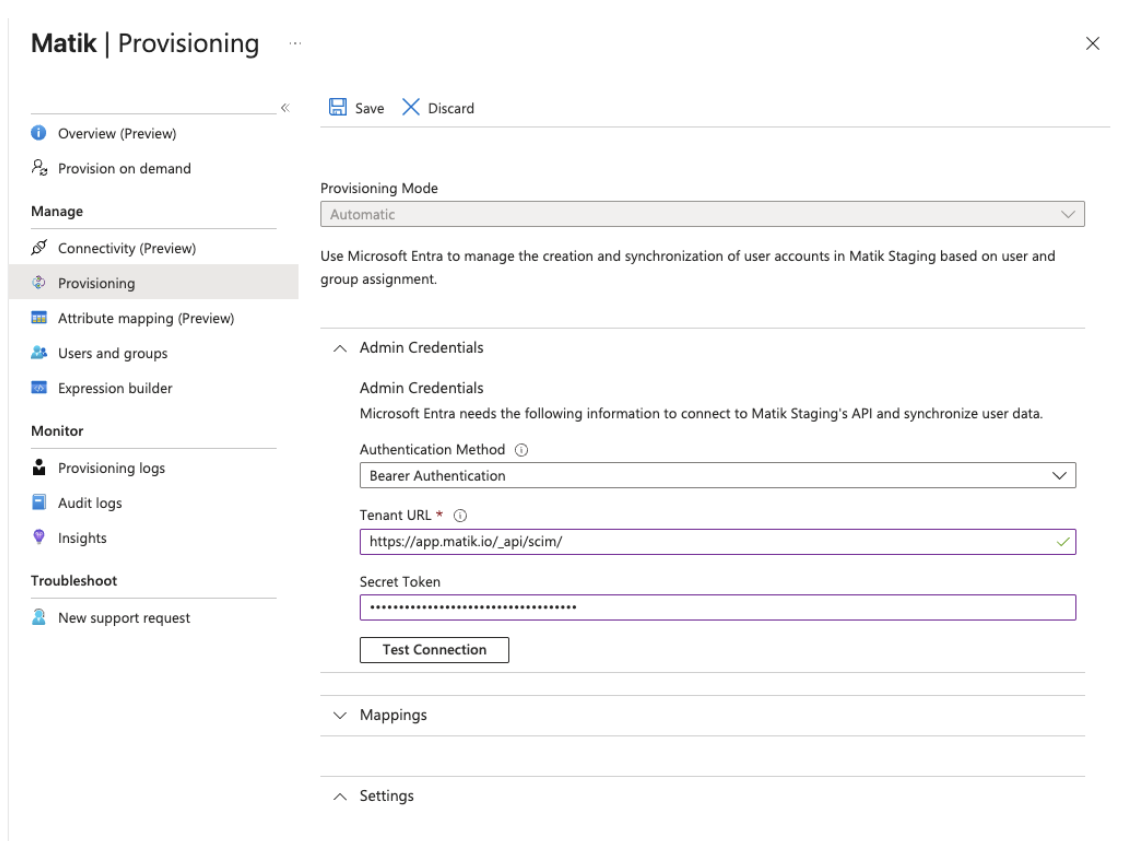Viewport: 1122px width, 858px height.
Task: Open New support request link
Action: coord(124,618)
